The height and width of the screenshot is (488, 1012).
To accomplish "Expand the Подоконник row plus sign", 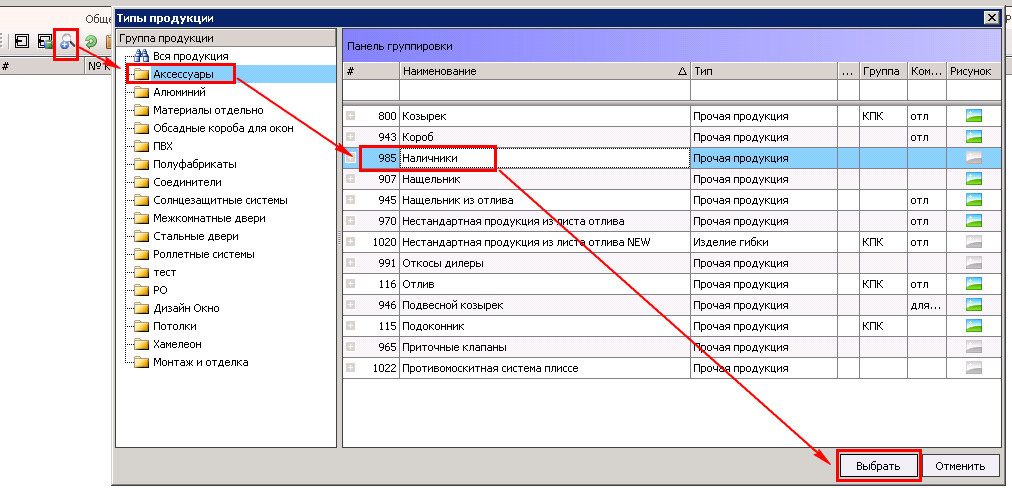I will (350, 326).
